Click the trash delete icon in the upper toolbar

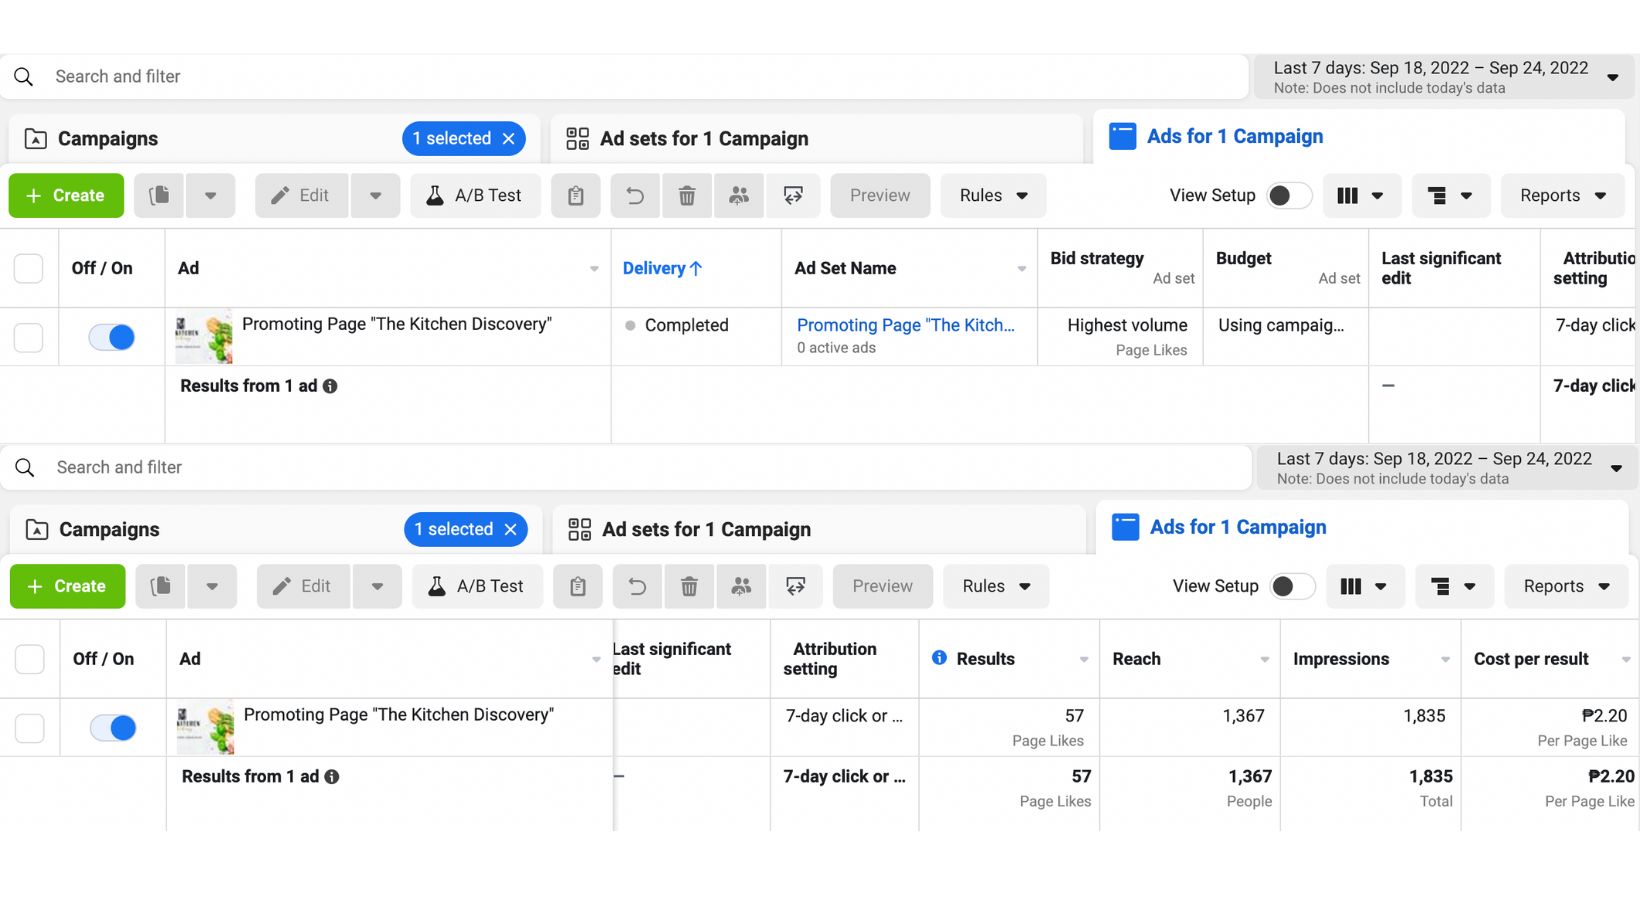coord(687,196)
